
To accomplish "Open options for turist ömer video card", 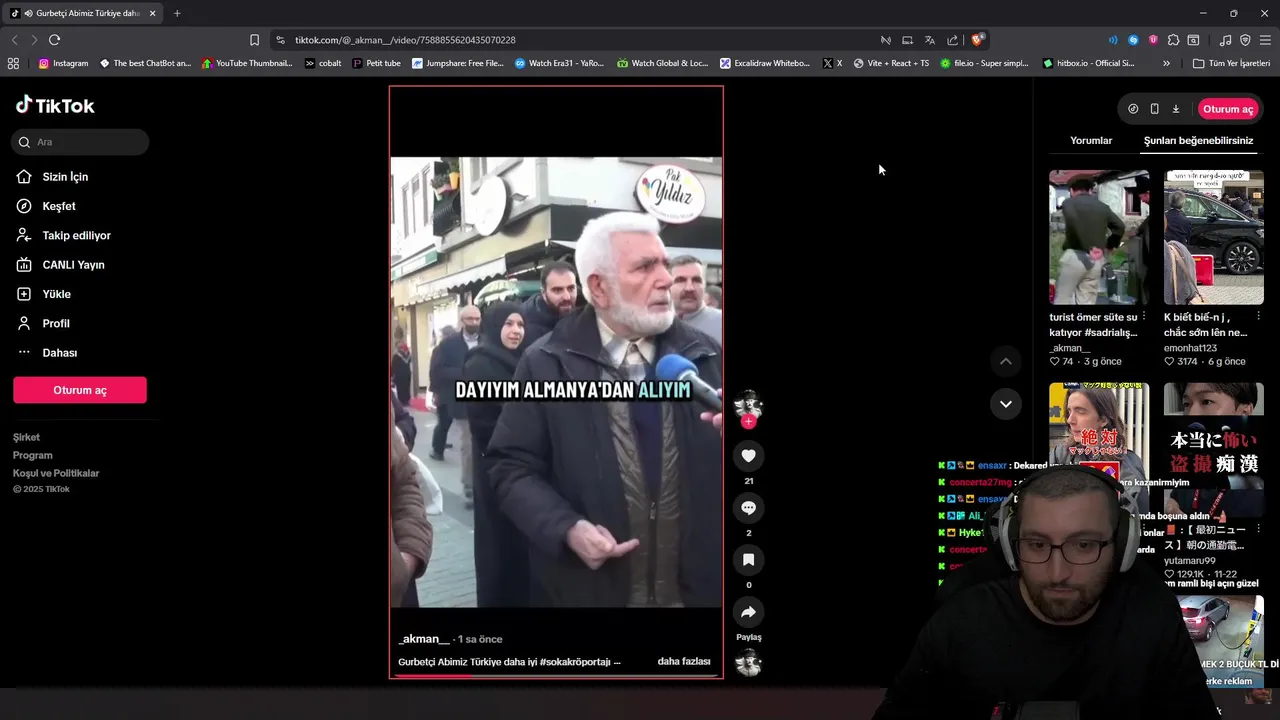I will pos(1144,317).
